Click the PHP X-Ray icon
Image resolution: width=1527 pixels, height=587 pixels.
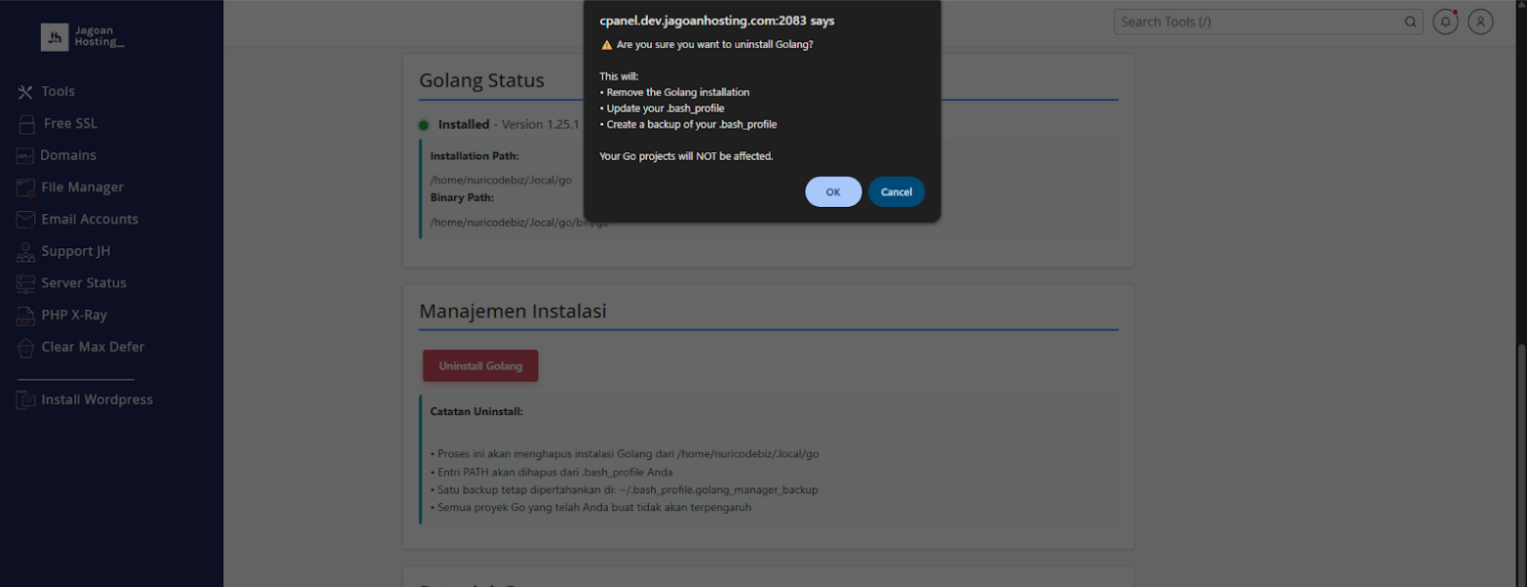point(25,316)
